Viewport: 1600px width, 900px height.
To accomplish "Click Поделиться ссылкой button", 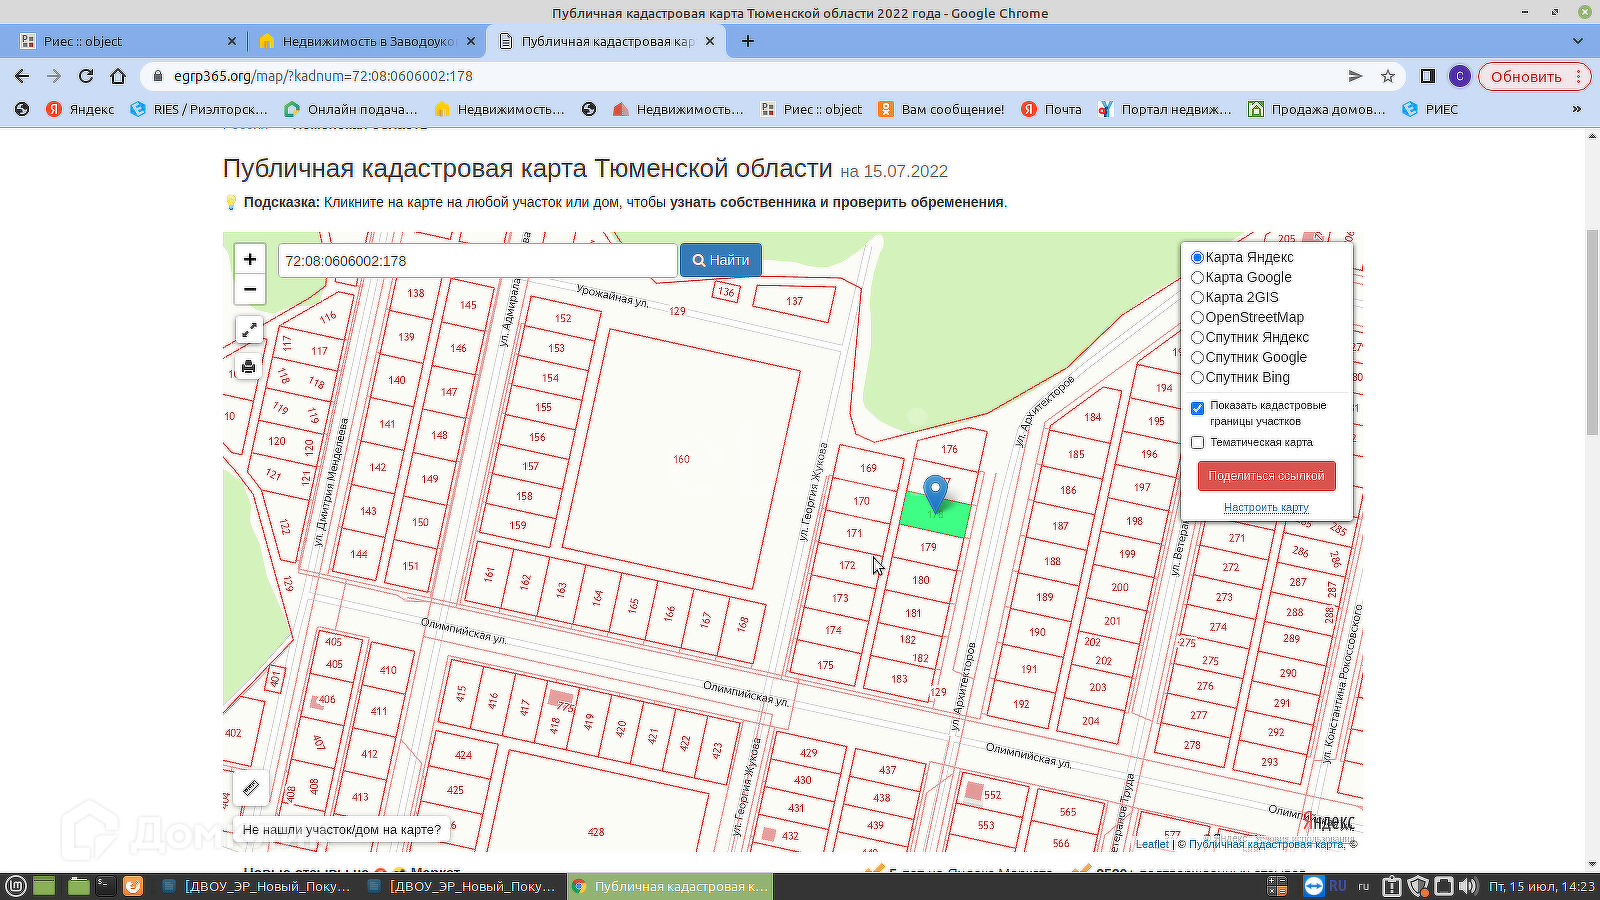I will click(1266, 476).
